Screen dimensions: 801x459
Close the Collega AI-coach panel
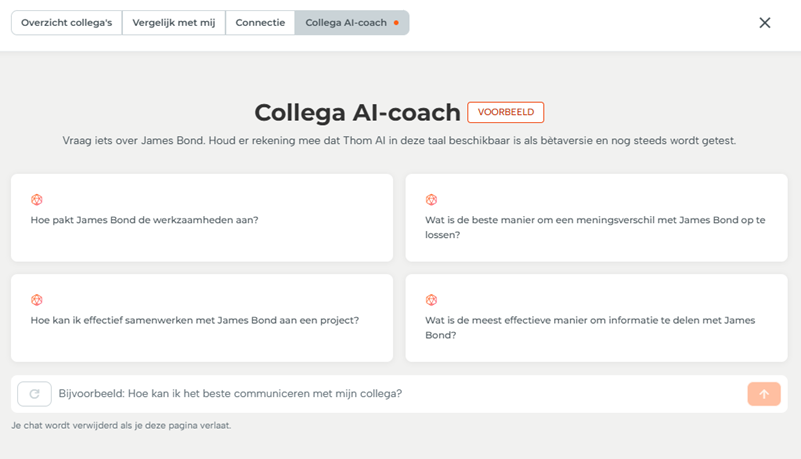765,23
